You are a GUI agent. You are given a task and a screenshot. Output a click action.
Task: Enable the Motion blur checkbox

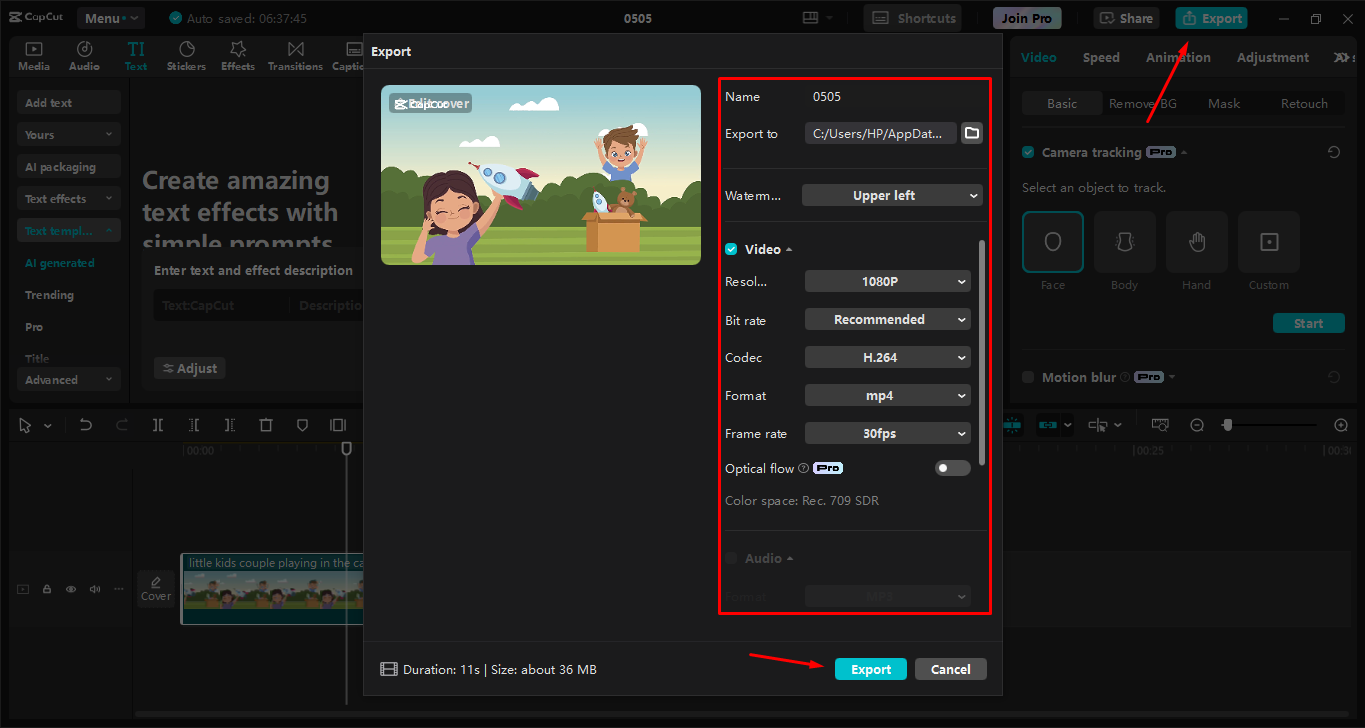click(x=1027, y=377)
